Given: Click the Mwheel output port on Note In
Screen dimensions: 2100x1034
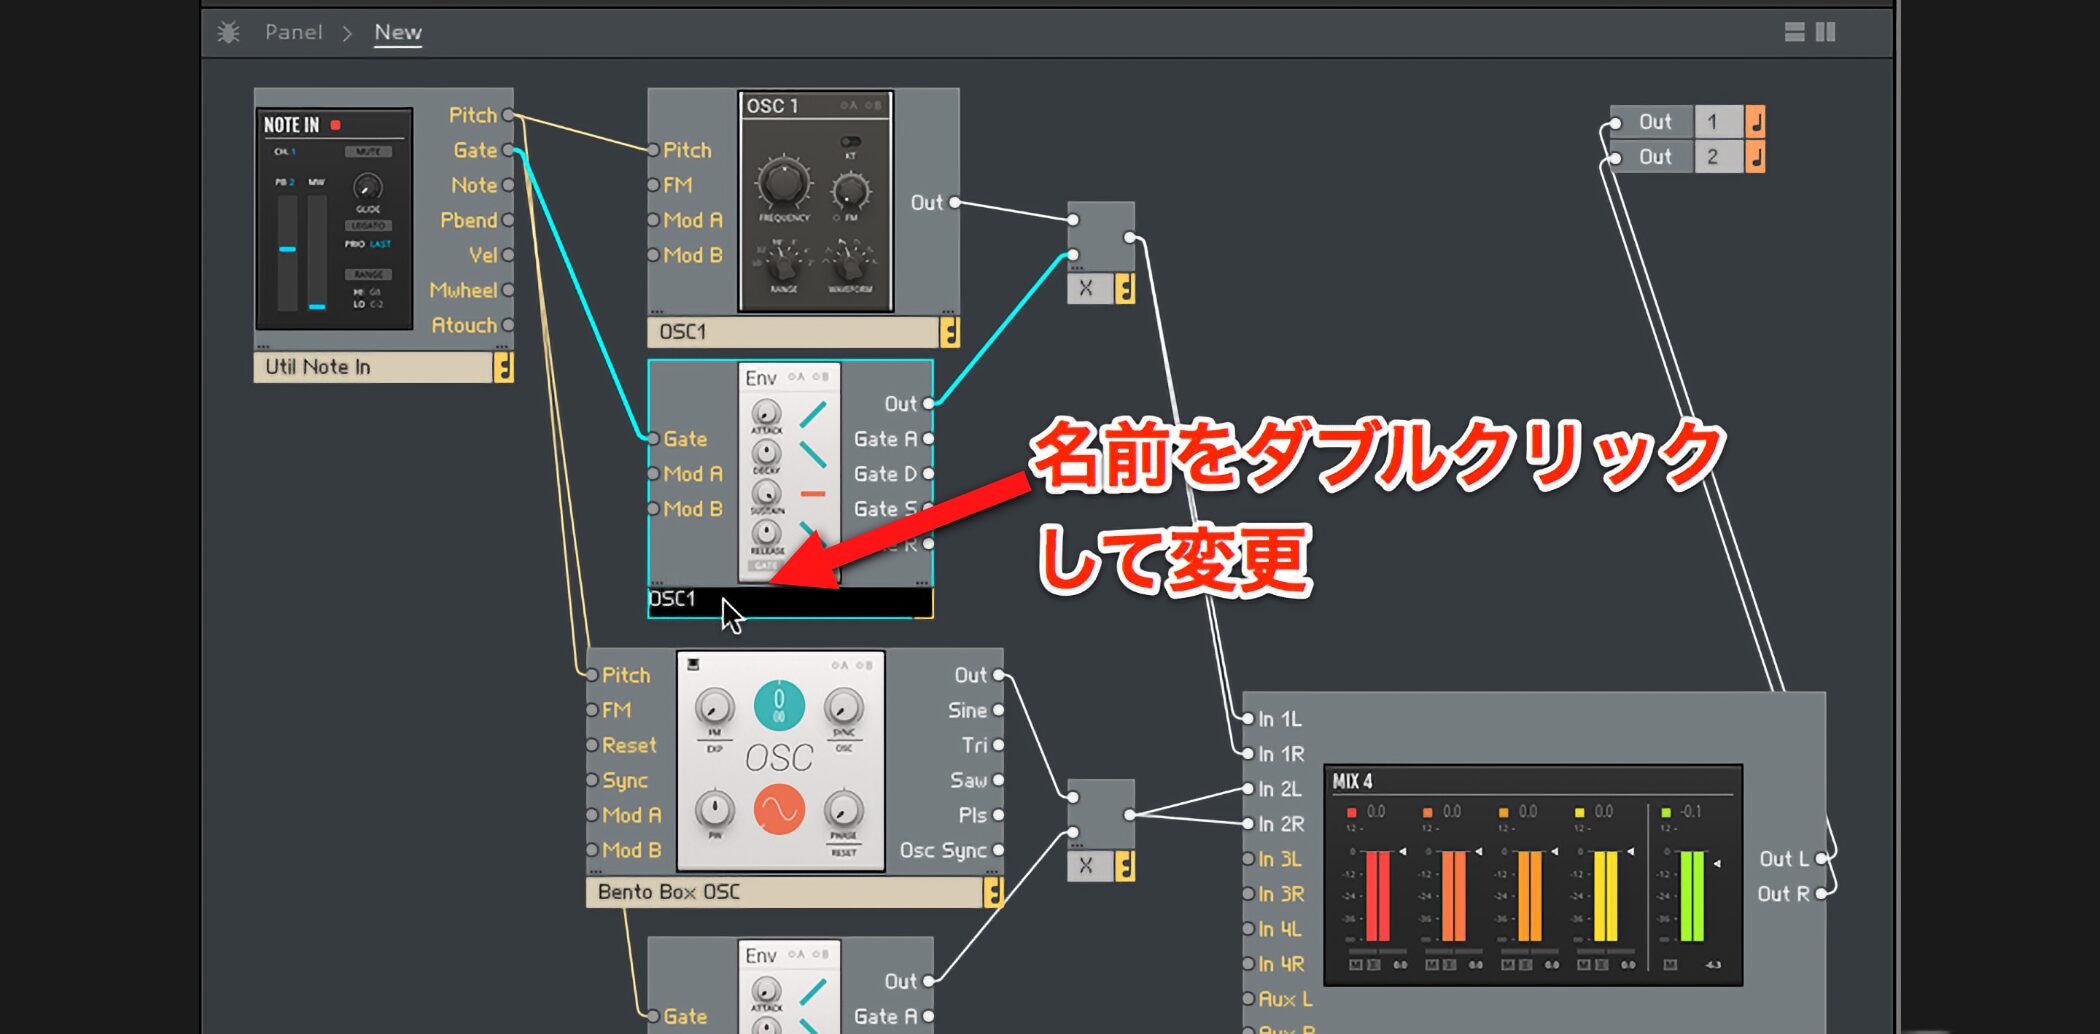Looking at the screenshot, I should coord(508,290).
